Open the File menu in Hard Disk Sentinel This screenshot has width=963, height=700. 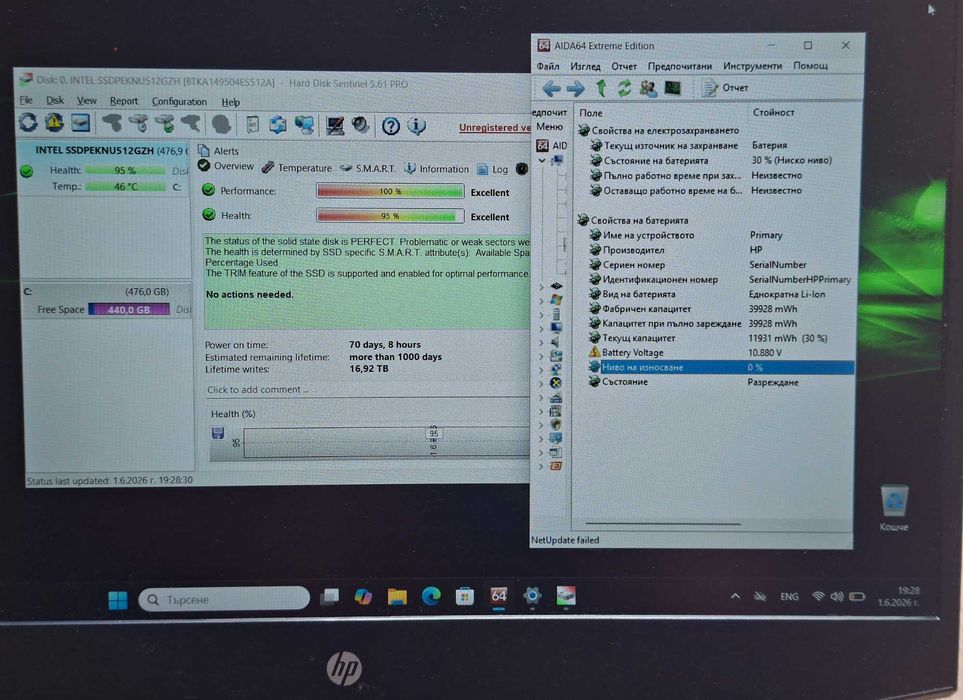click(26, 100)
